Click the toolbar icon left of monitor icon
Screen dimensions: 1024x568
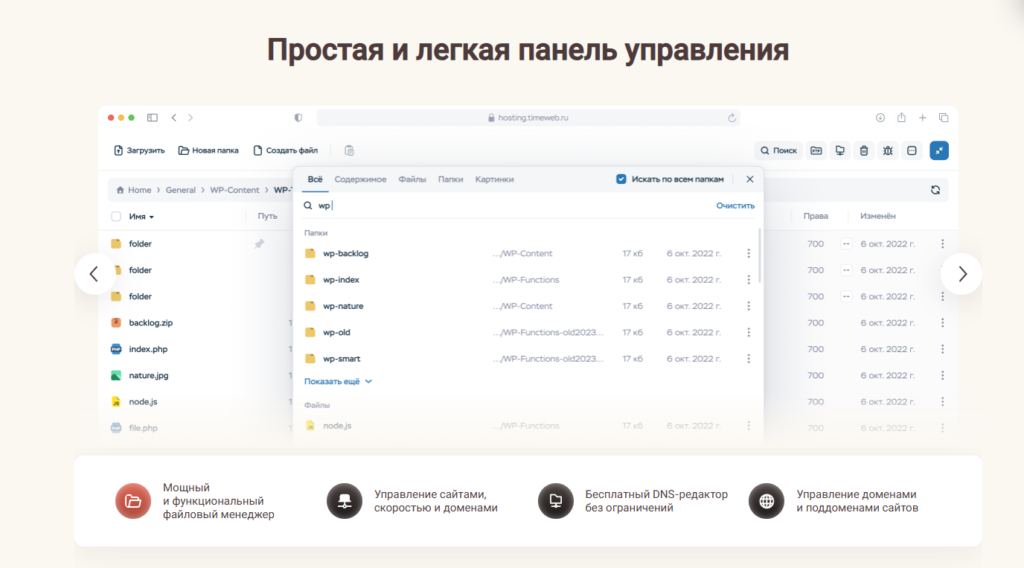[816, 151]
